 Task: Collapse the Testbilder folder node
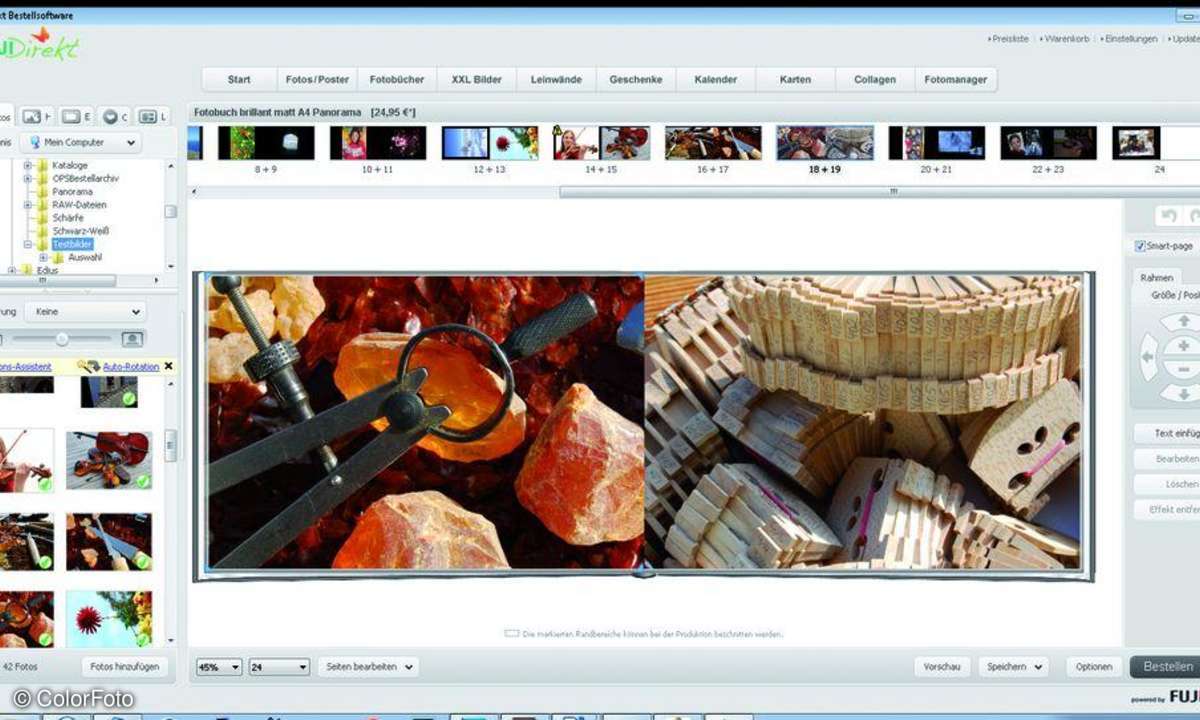(x=28, y=244)
